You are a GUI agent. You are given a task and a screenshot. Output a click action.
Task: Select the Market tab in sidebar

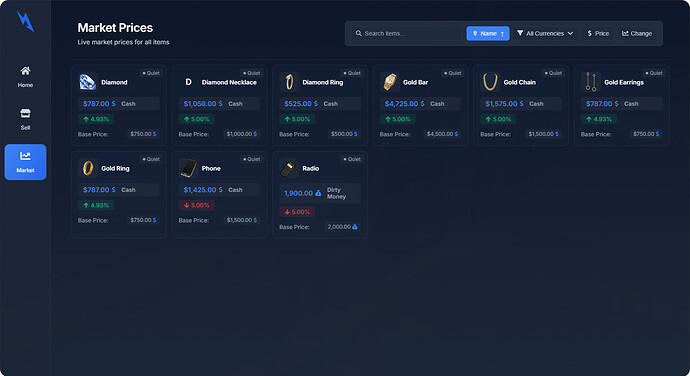coord(25,162)
